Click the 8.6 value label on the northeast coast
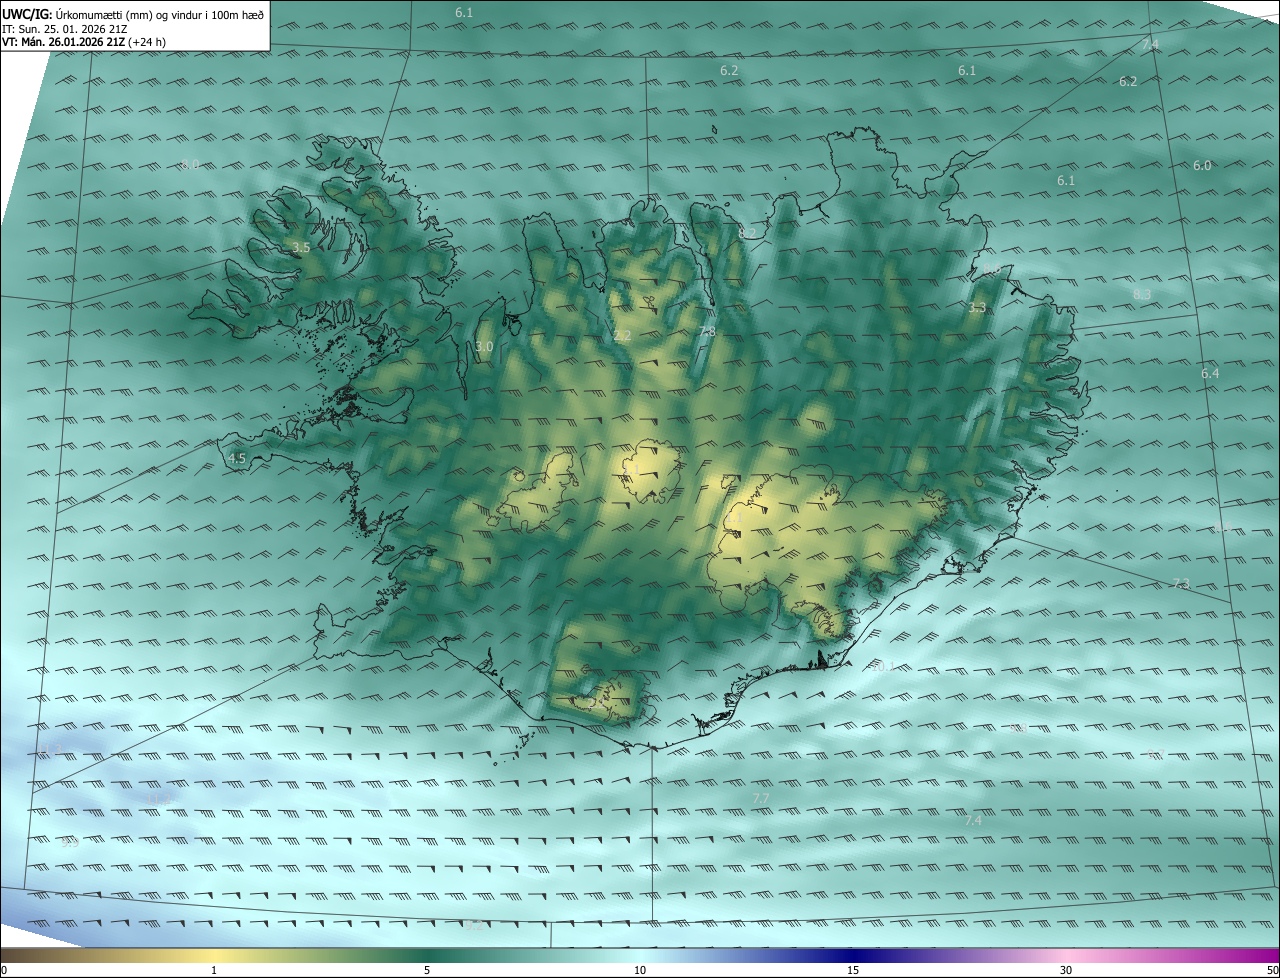The height and width of the screenshot is (978, 1280). click(x=991, y=270)
